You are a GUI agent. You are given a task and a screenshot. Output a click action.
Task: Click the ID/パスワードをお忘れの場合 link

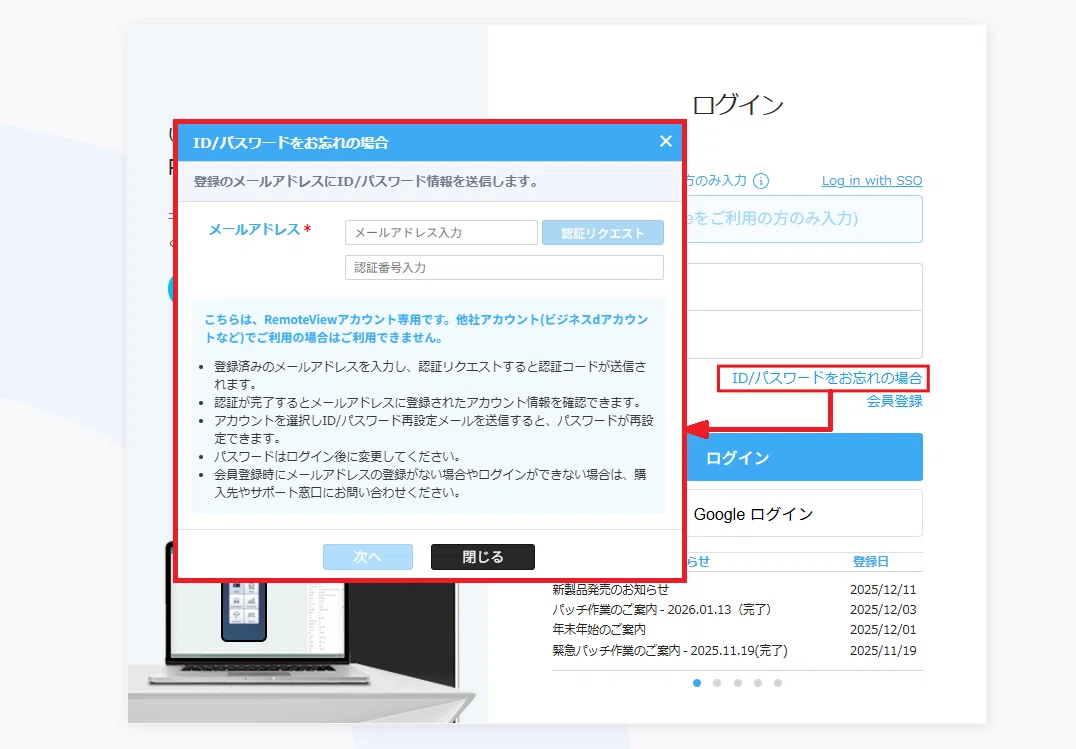click(825, 378)
